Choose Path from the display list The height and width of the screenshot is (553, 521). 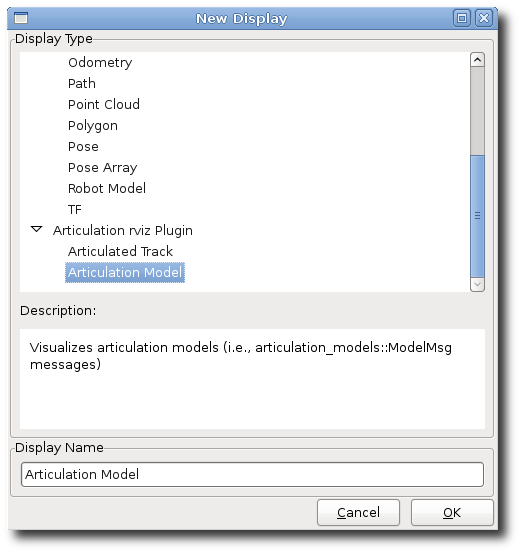(81, 84)
